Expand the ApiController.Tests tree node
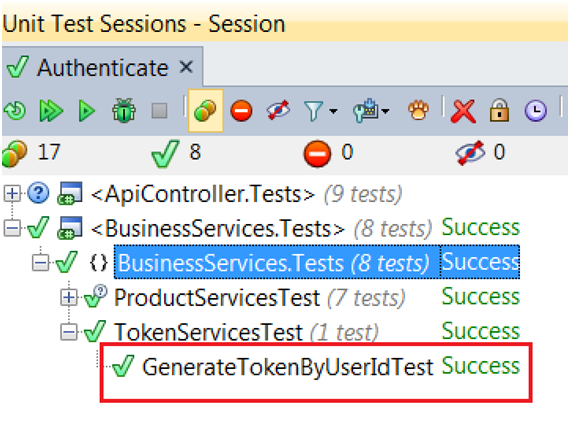The height and width of the screenshot is (430, 570). pos(12,193)
